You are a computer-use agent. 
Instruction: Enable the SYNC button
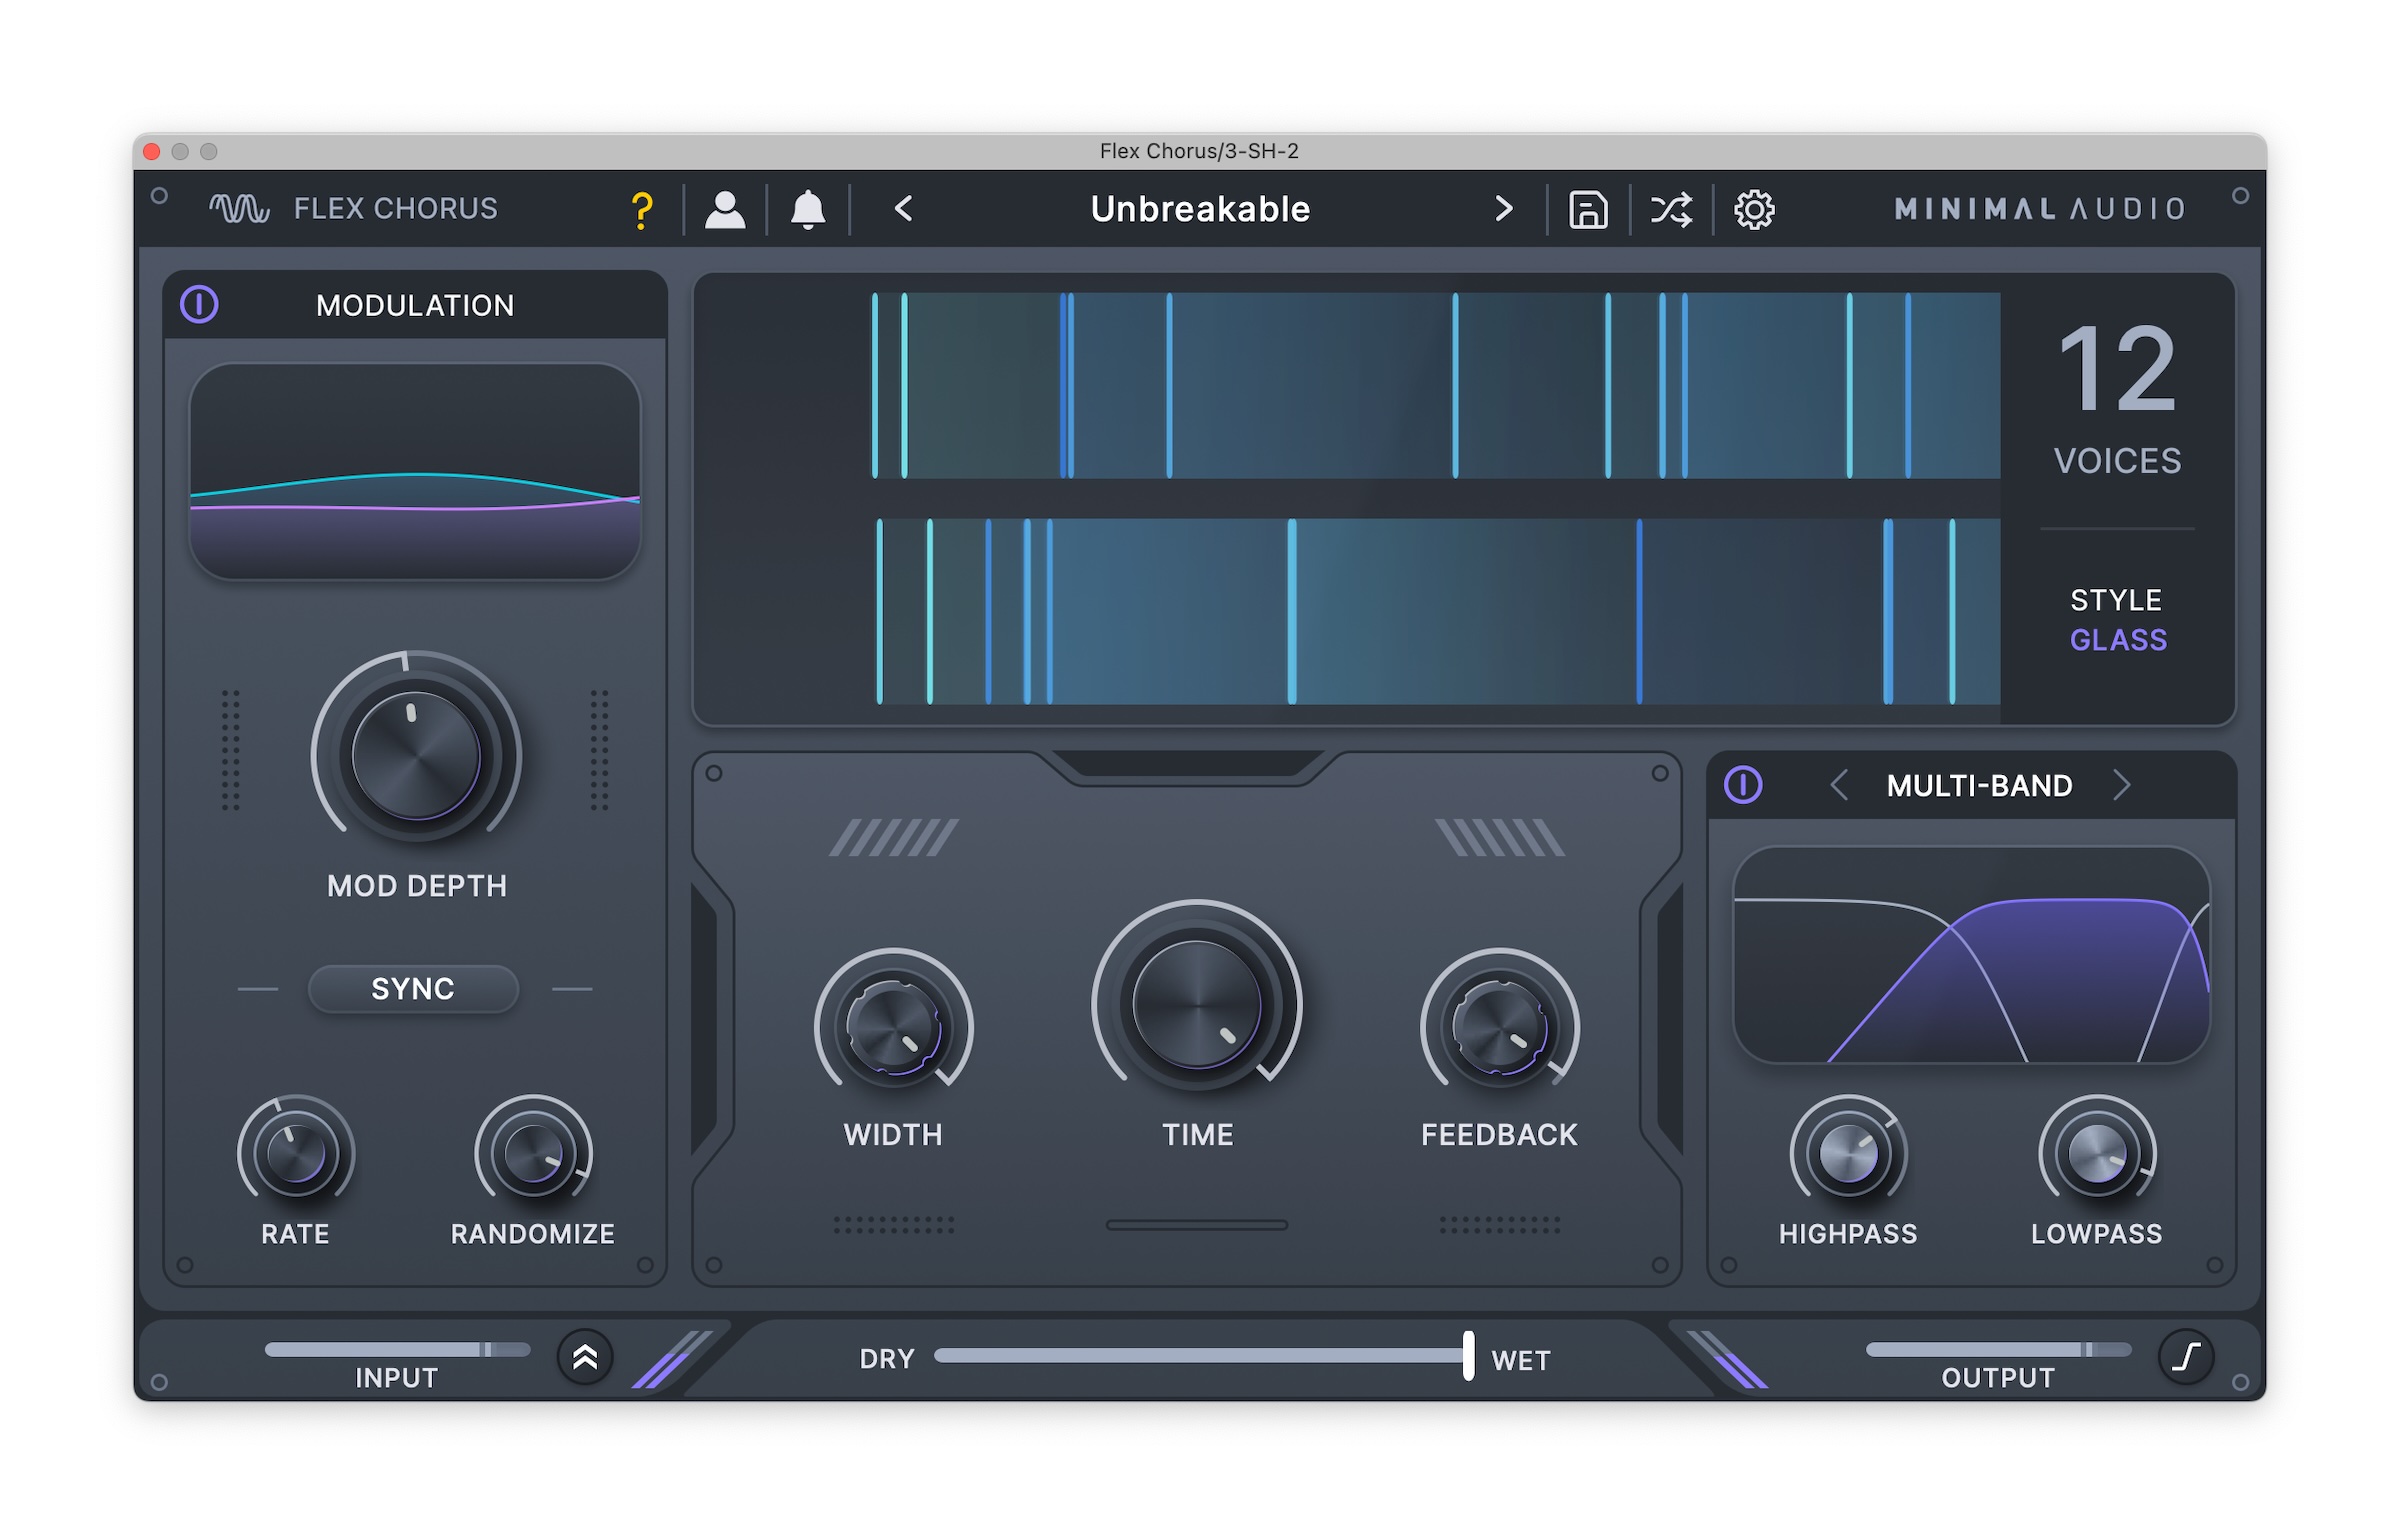click(413, 989)
